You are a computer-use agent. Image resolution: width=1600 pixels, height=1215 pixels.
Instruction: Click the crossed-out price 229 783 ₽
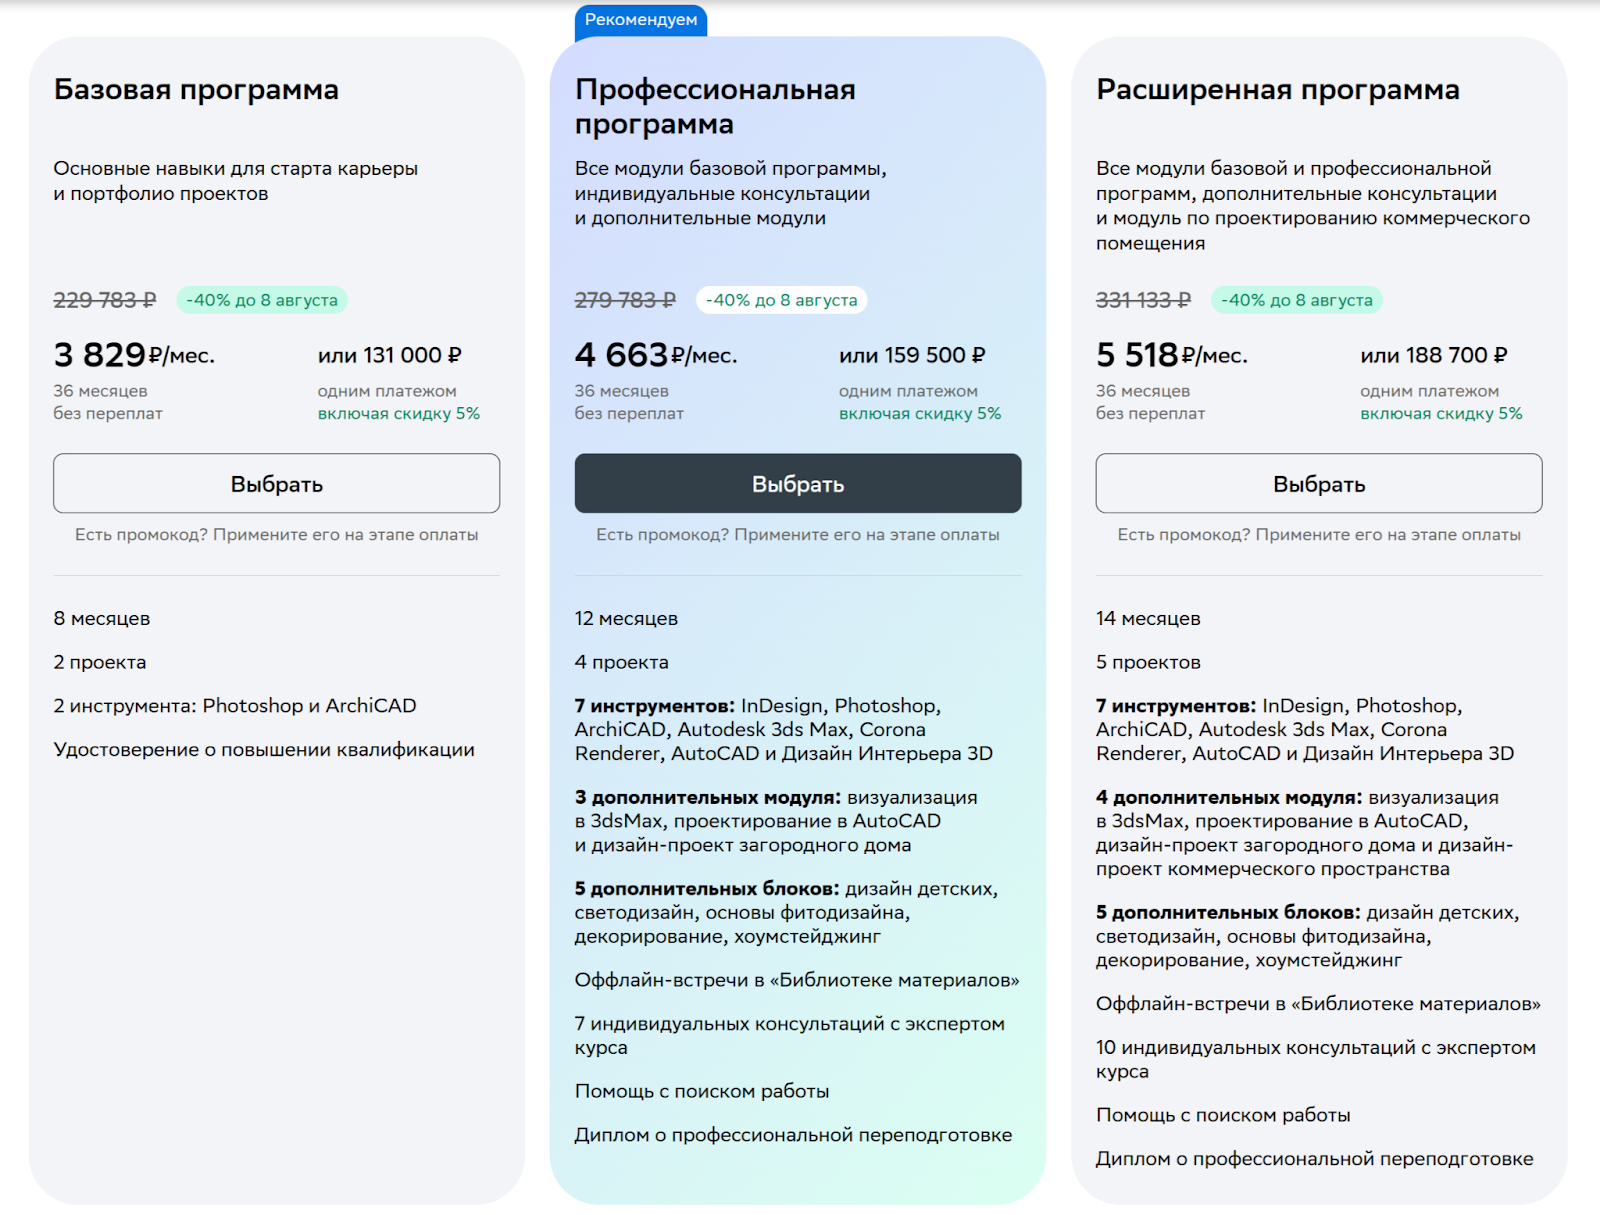coord(105,300)
